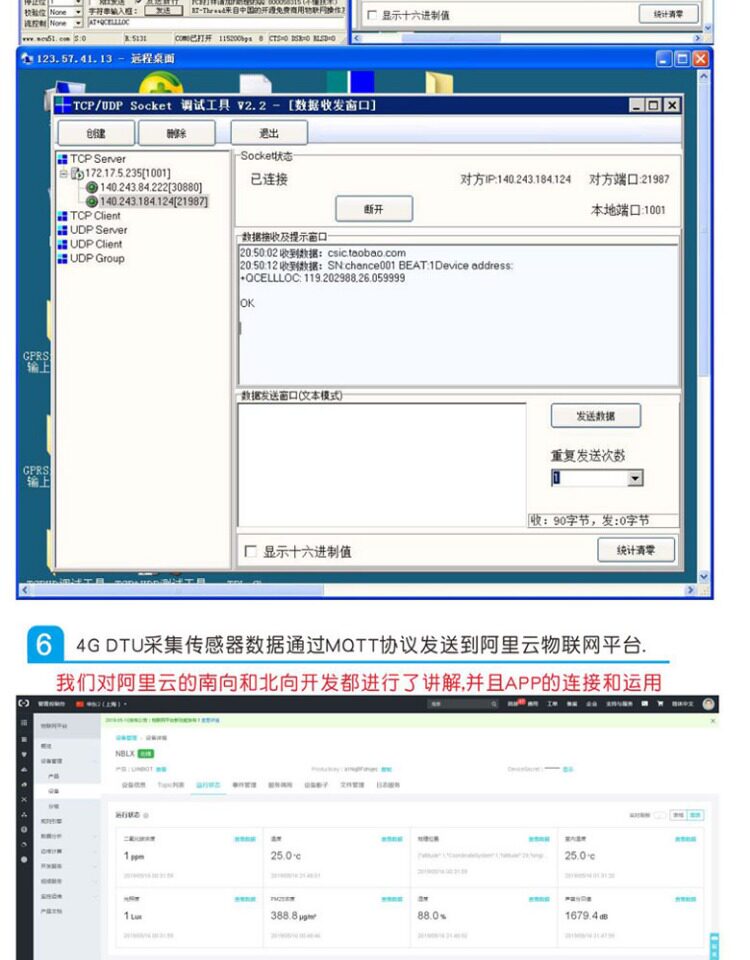This screenshot has width=750, height=960.
Task: Click the 发送数据 send button
Action: 596,416
